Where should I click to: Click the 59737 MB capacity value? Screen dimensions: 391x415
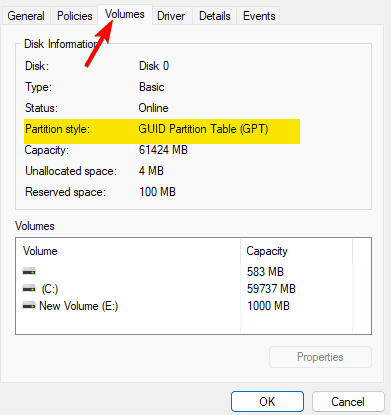(x=271, y=289)
